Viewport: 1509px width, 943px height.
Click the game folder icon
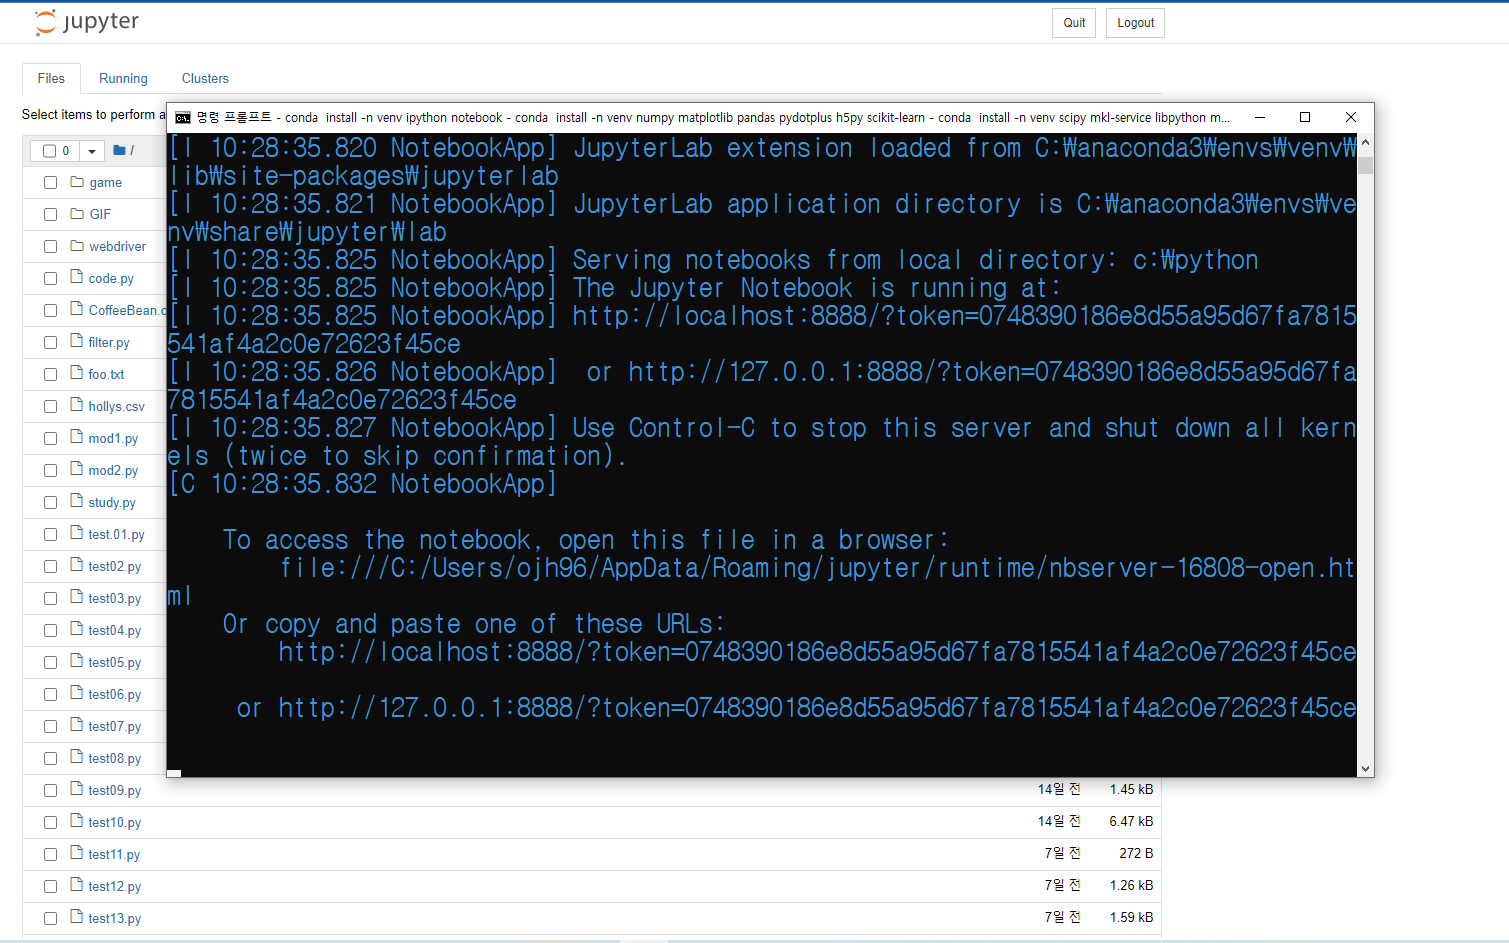[77, 182]
